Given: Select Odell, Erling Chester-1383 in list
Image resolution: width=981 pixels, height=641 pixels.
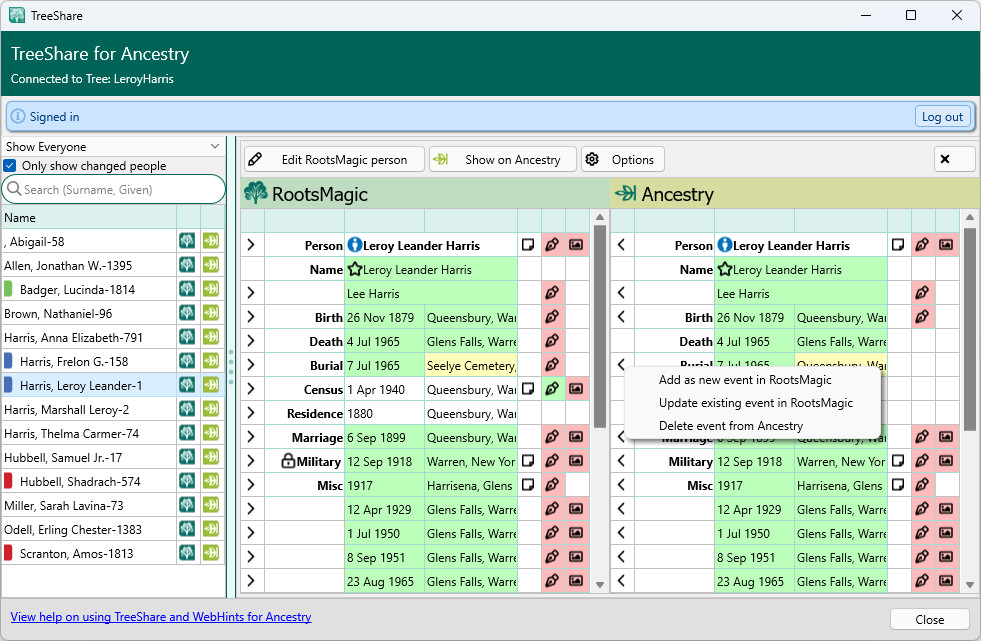Looking at the screenshot, I should (x=89, y=529).
